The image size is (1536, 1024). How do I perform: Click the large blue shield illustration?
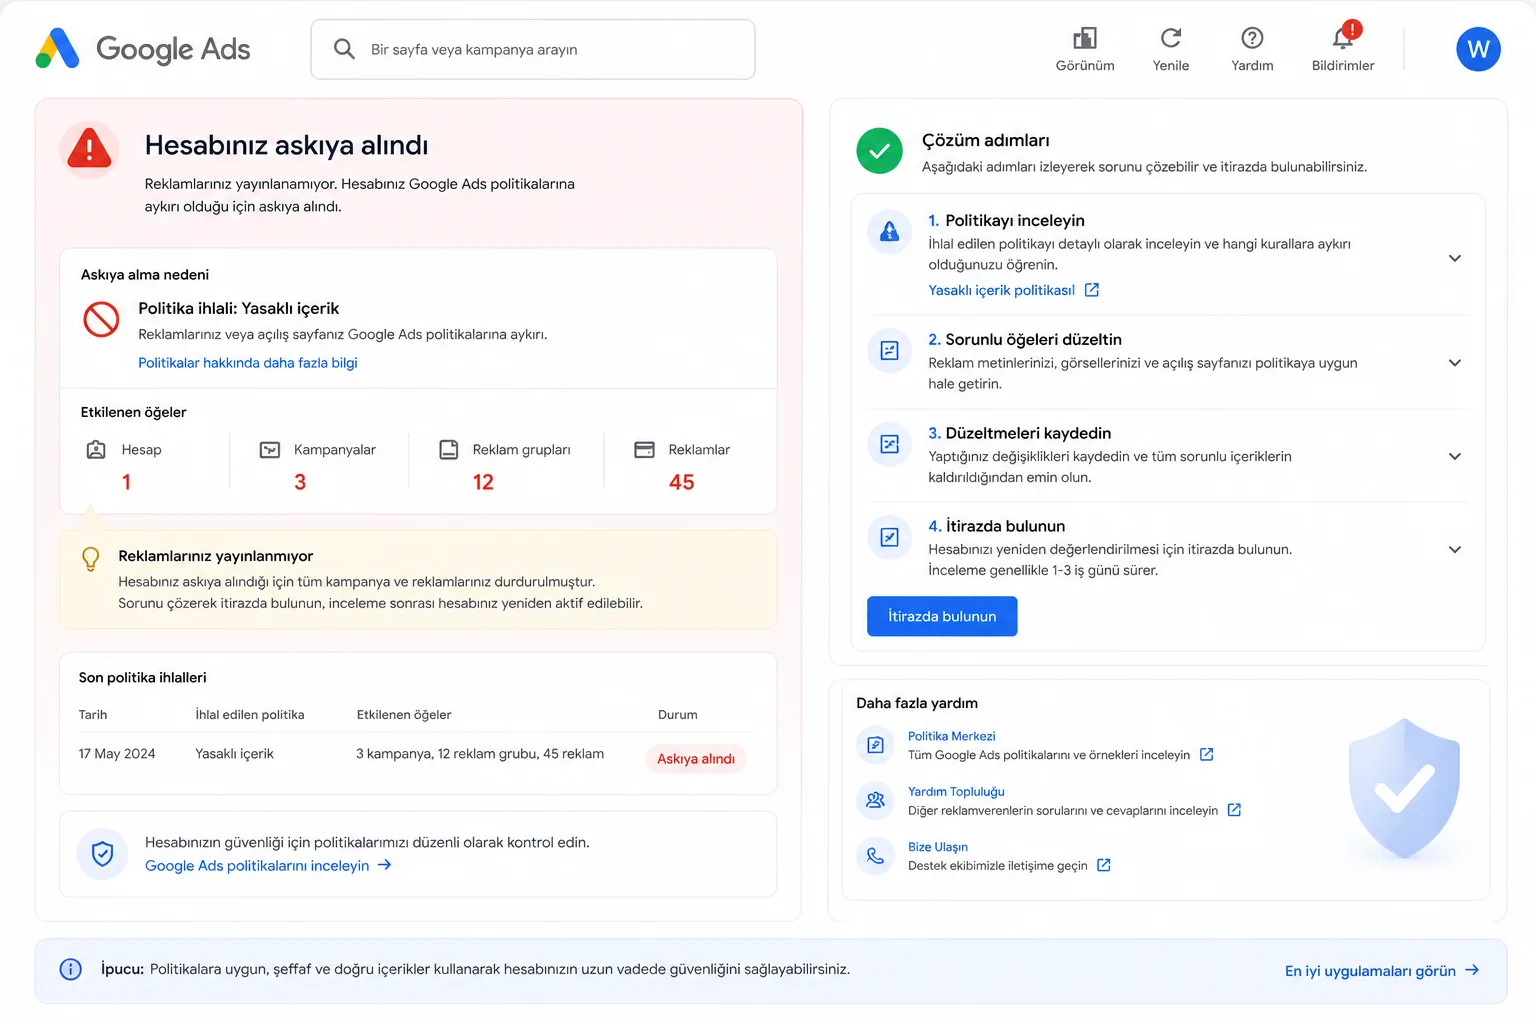(1404, 788)
